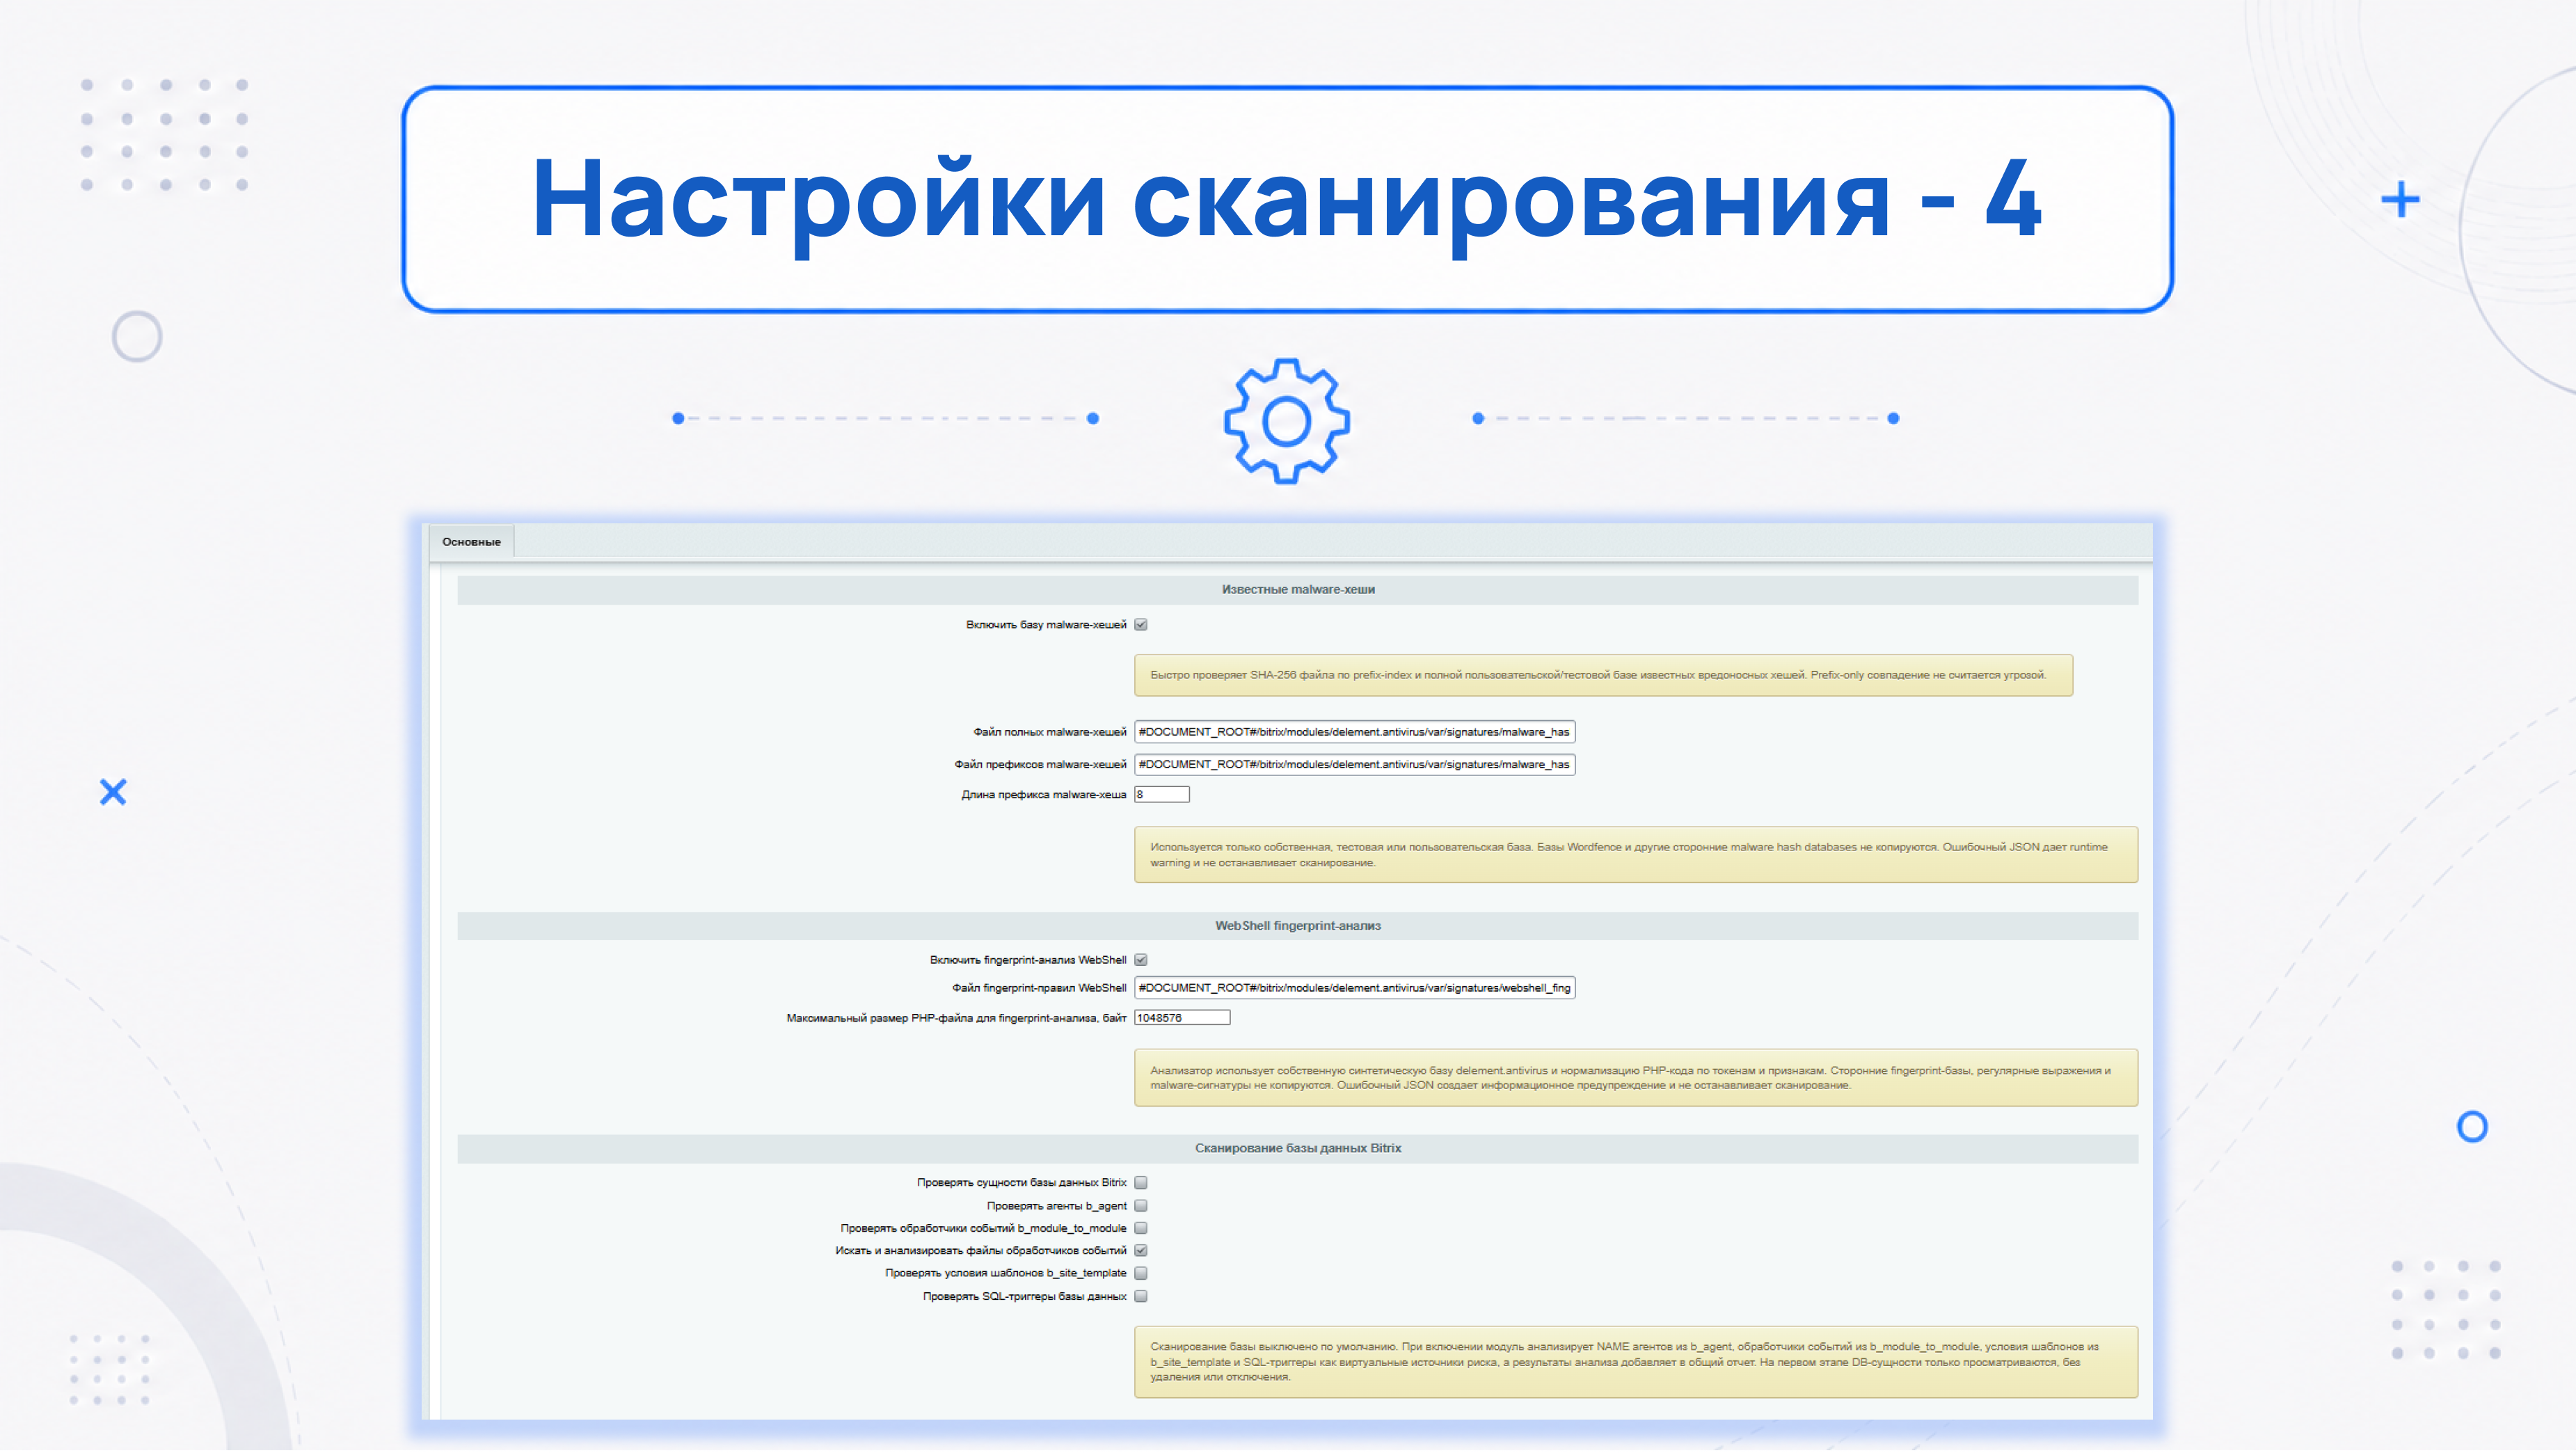Click the note starting 'Быстро проверяет SHA-256'
The width and height of the screenshot is (2576, 1453).
pos(1603,676)
